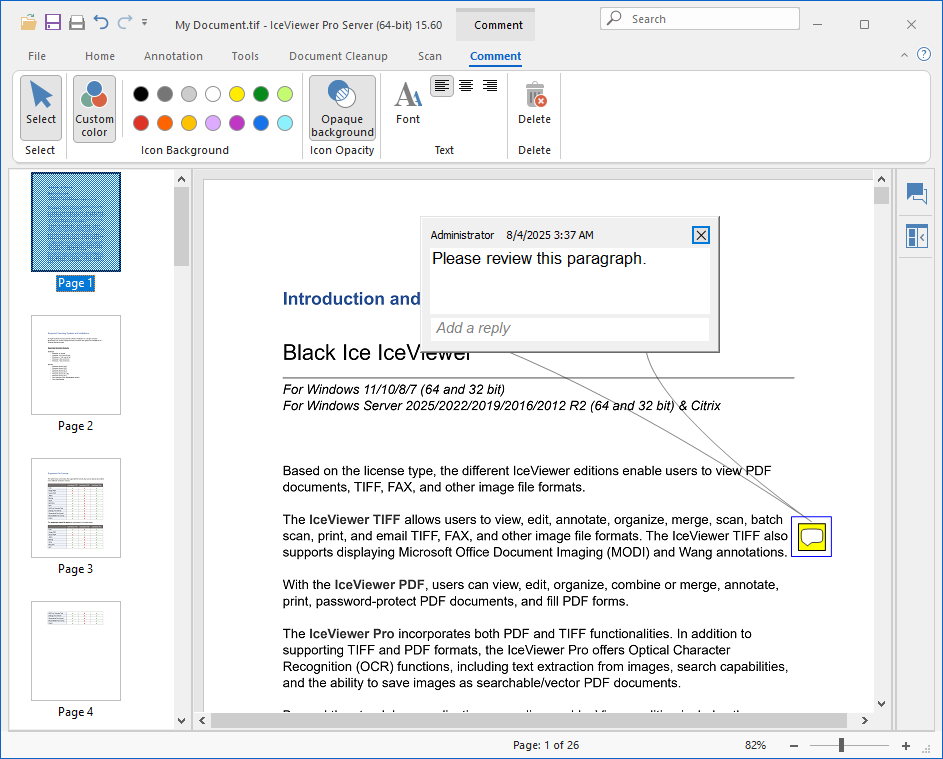Select the Page 3 thumbnail
Screen dimensions: 943x759
[x=76, y=508]
